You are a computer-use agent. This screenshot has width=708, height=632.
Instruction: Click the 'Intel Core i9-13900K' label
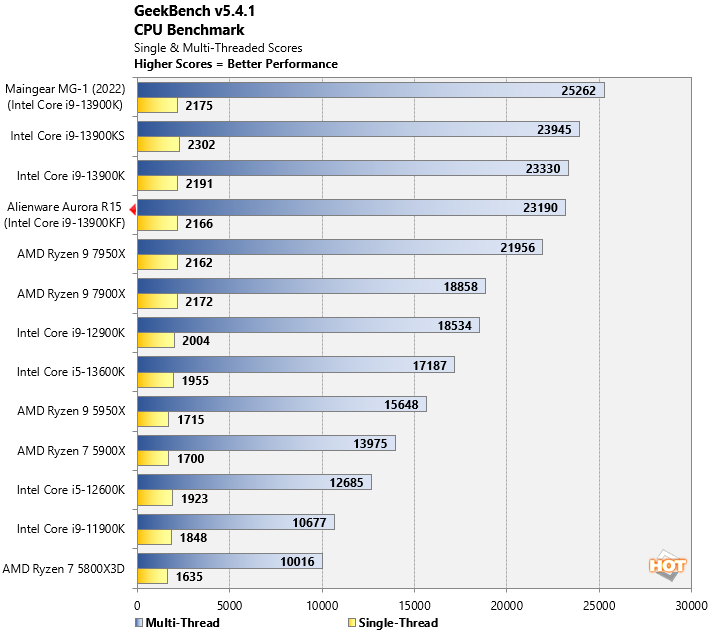pyautogui.click(x=71, y=176)
